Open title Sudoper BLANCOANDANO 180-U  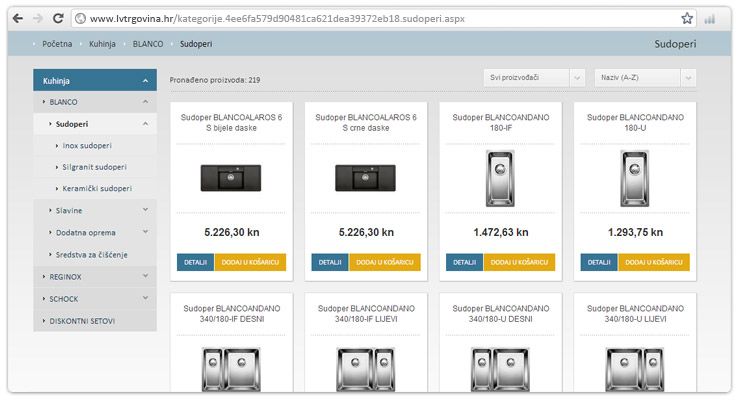coord(635,123)
